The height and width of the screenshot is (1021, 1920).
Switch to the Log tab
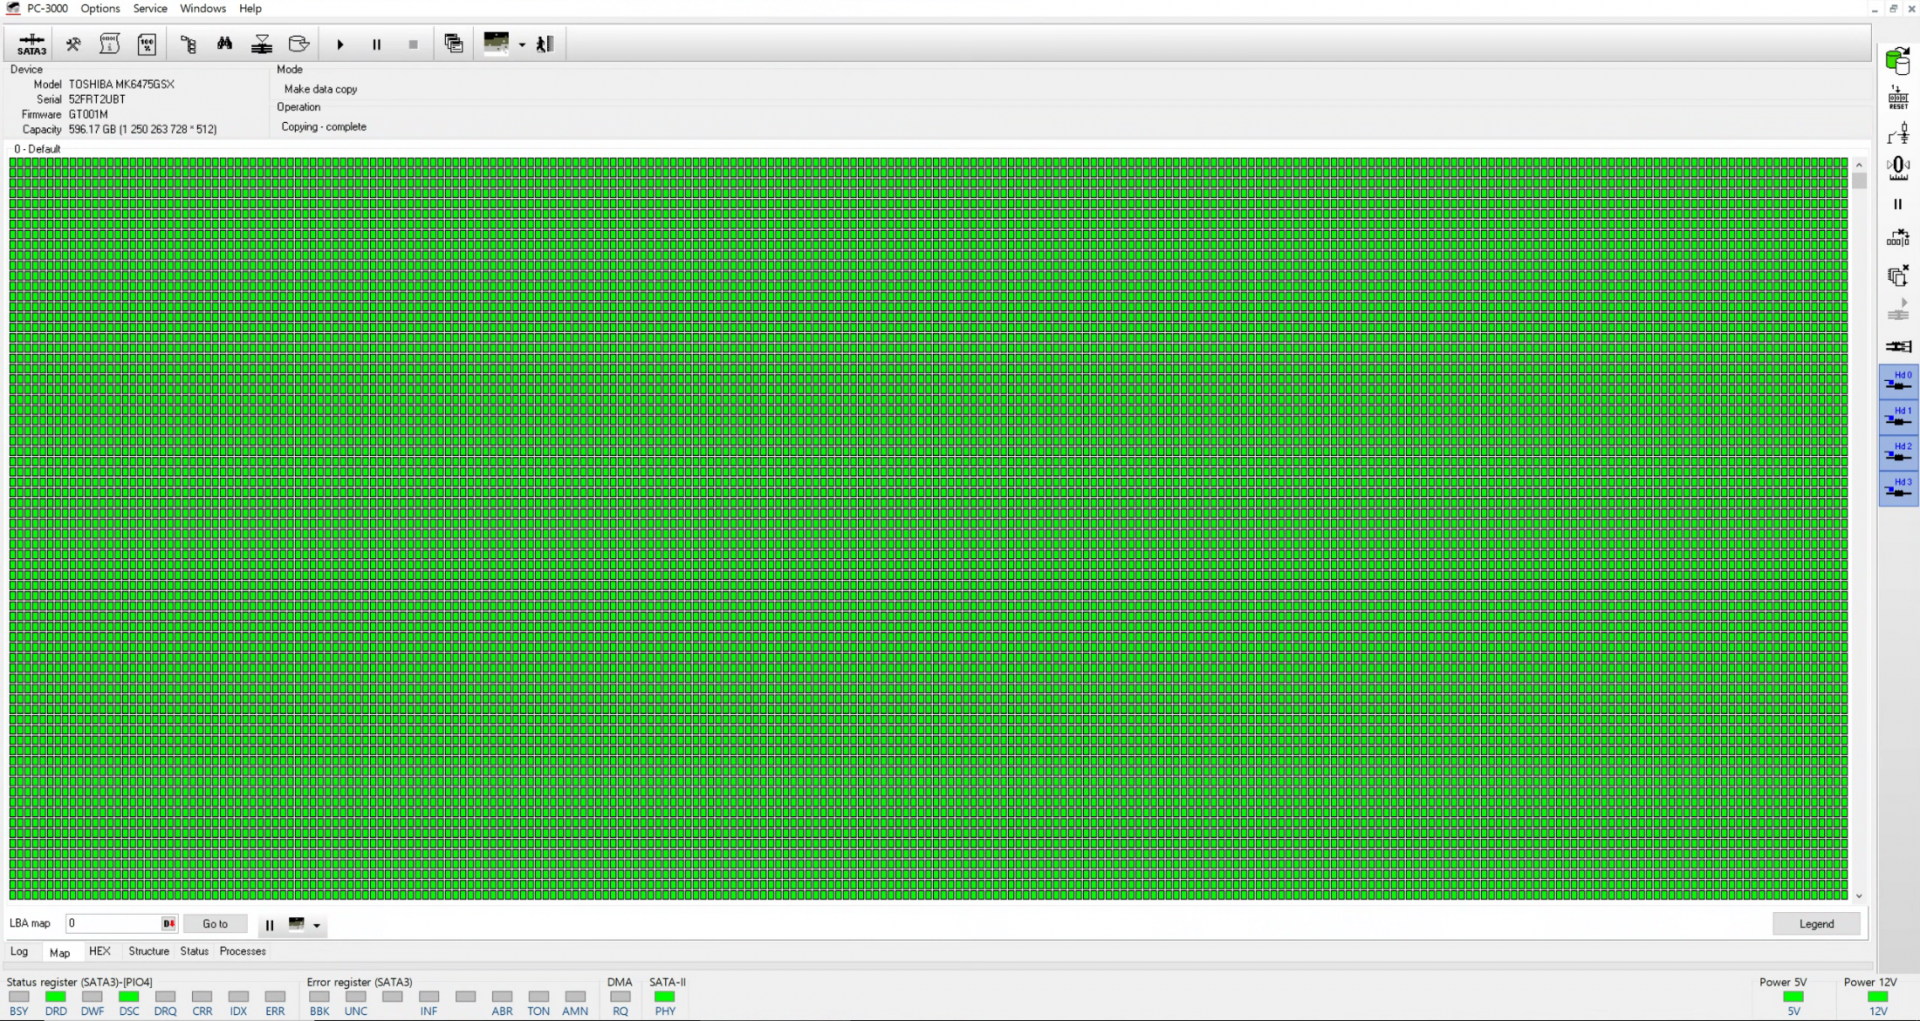(x=19, y=952)
